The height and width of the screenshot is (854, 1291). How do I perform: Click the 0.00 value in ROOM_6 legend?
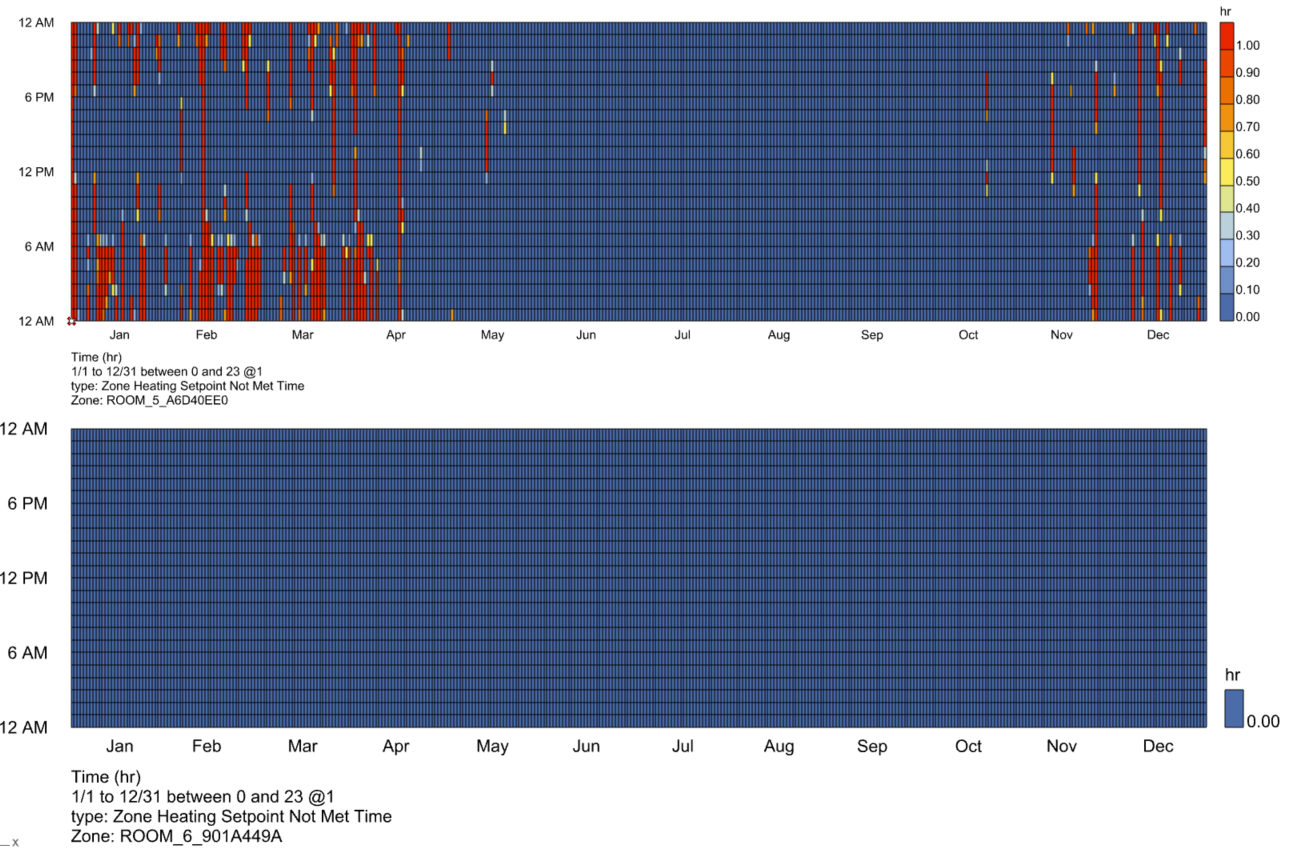1263,721
